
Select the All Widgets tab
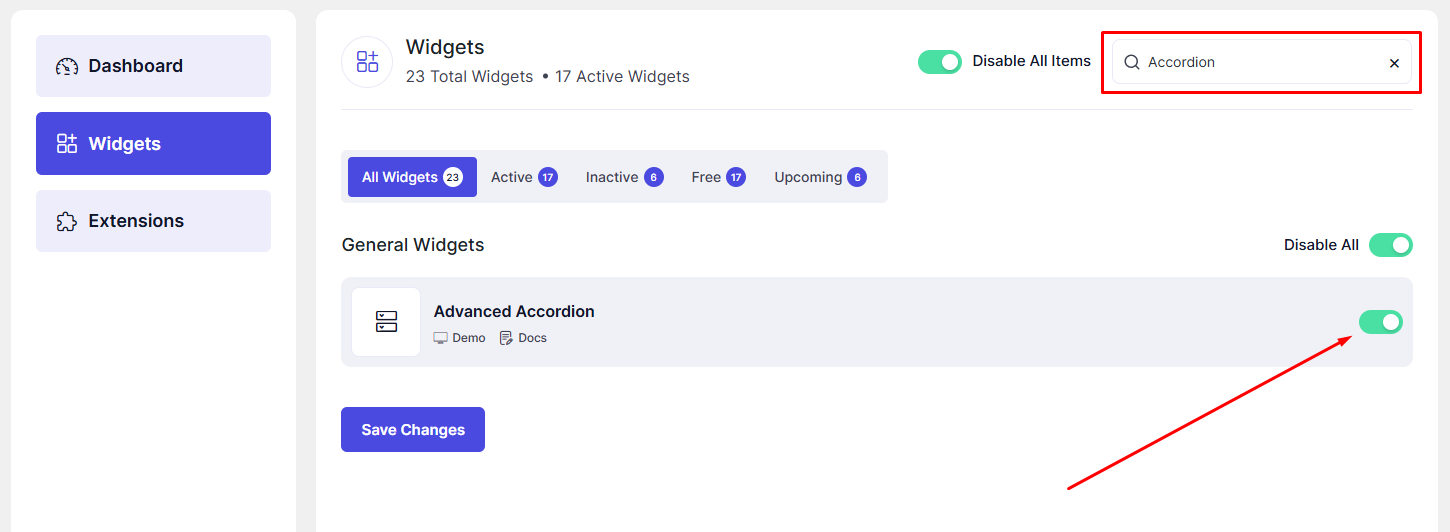click(x=411, y=177)
